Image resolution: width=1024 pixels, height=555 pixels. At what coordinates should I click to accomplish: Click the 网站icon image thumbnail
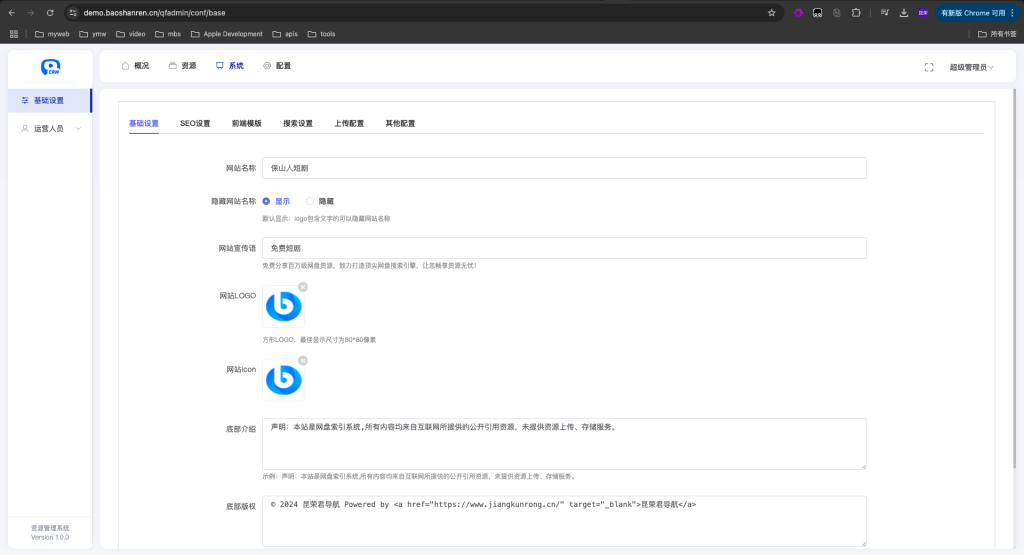click(283, 380)
